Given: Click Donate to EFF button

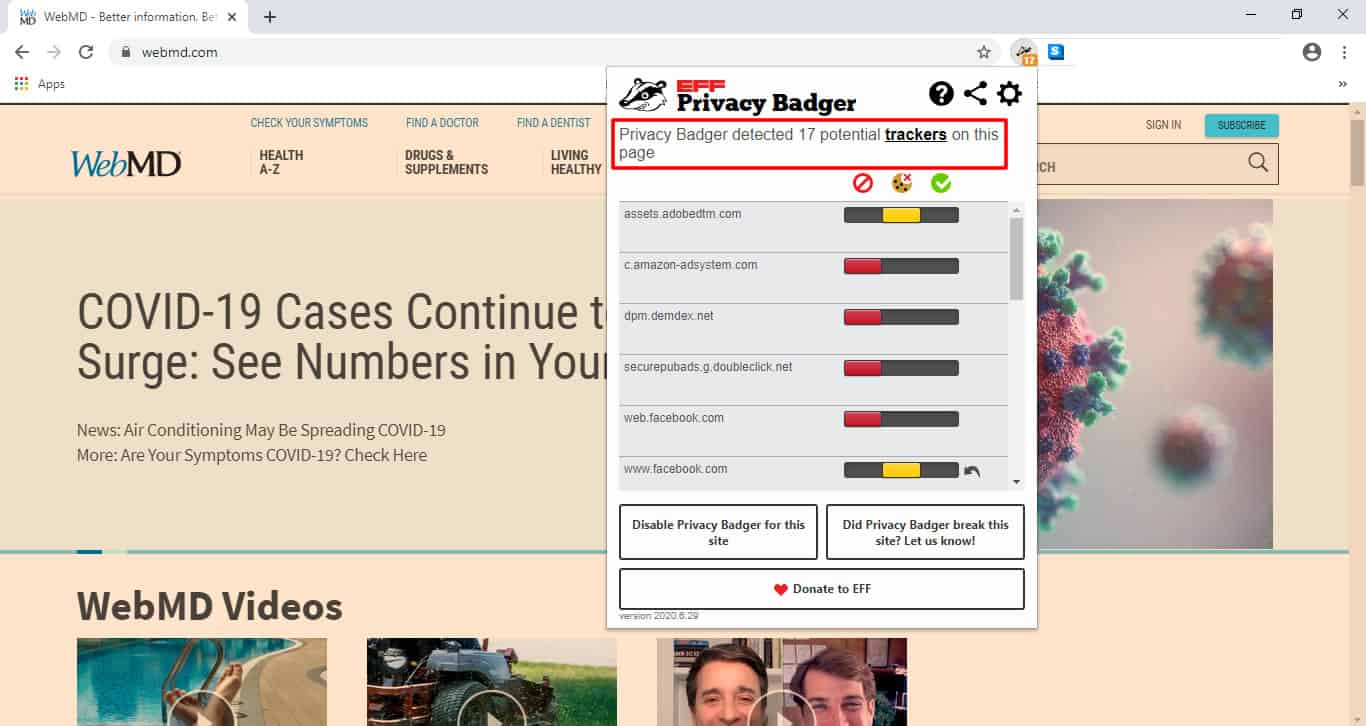Looking at the screenshot, I should pos(822,589).
